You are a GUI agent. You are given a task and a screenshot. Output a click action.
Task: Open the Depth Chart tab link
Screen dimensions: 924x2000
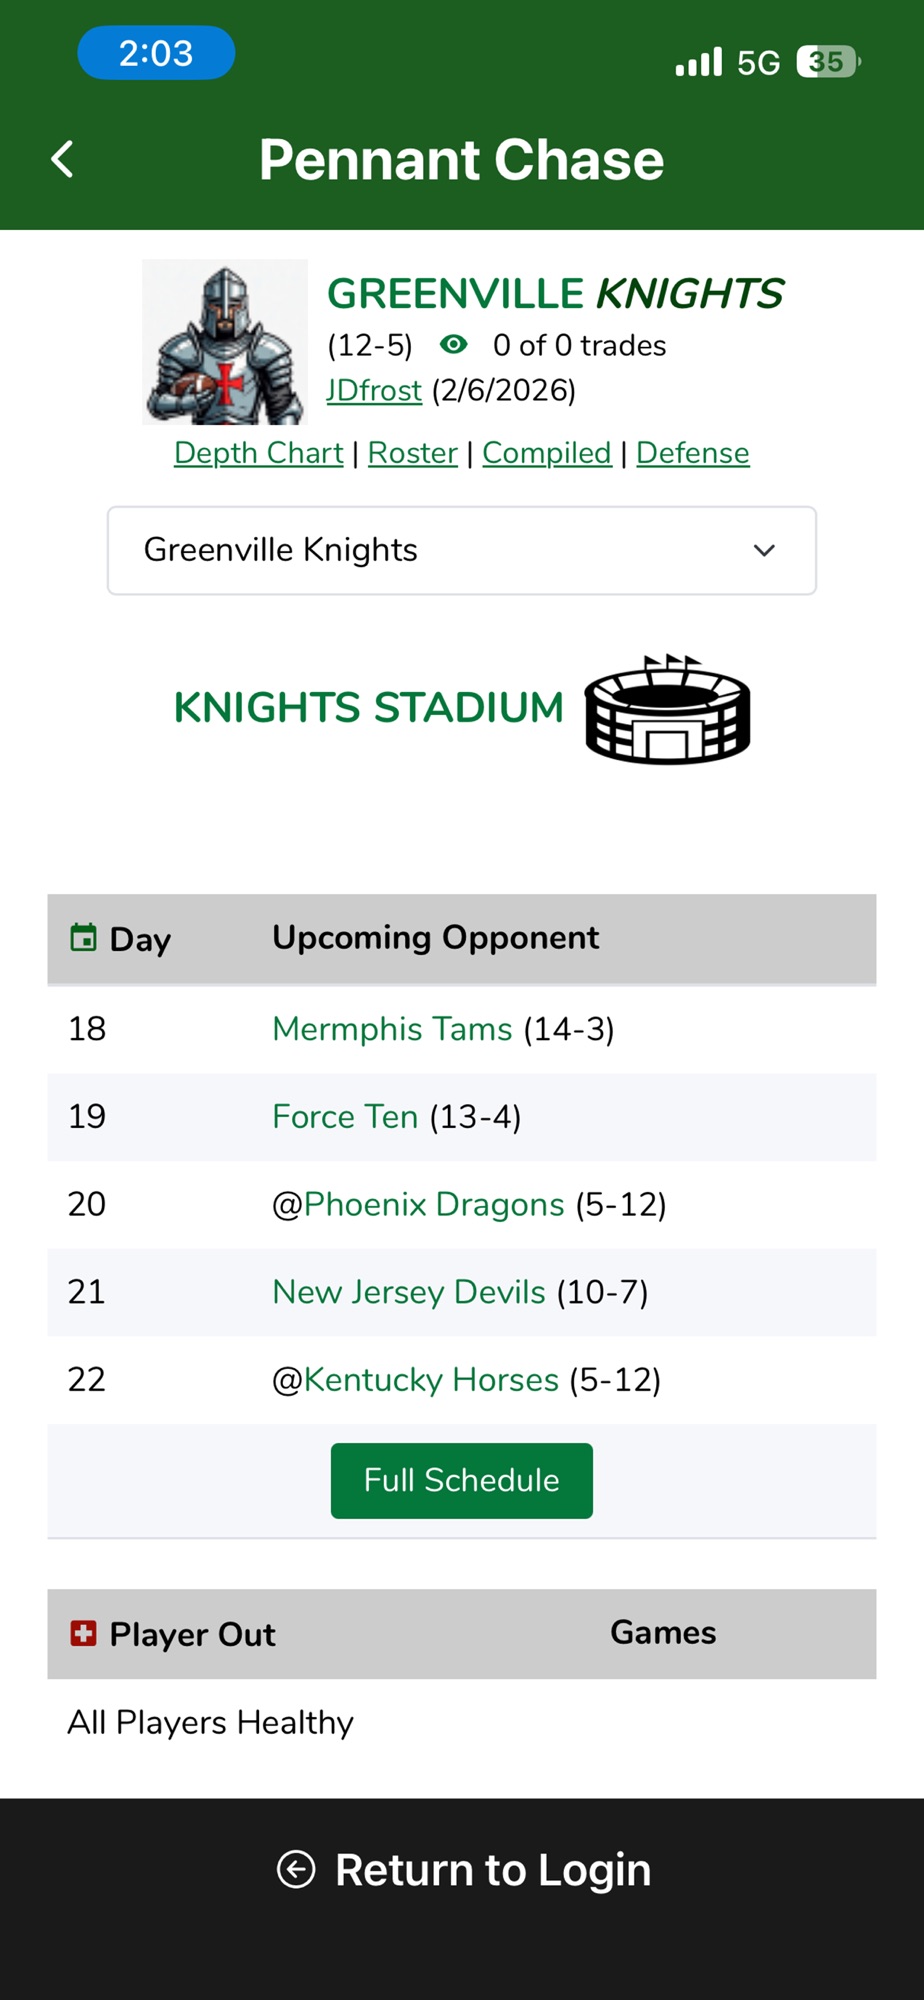tap(258, 453)
